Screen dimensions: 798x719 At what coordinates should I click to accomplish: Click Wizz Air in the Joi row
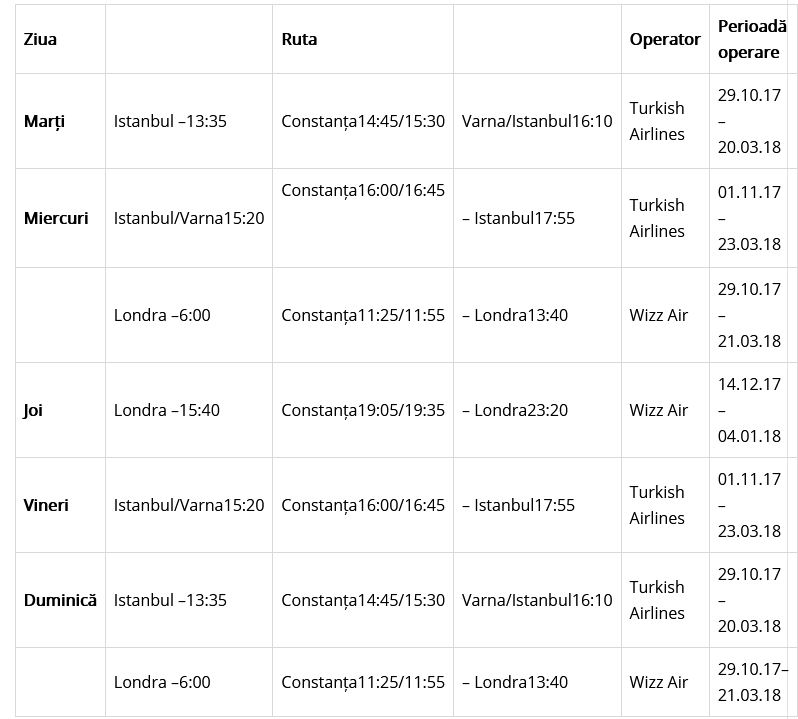pos(659,410)
